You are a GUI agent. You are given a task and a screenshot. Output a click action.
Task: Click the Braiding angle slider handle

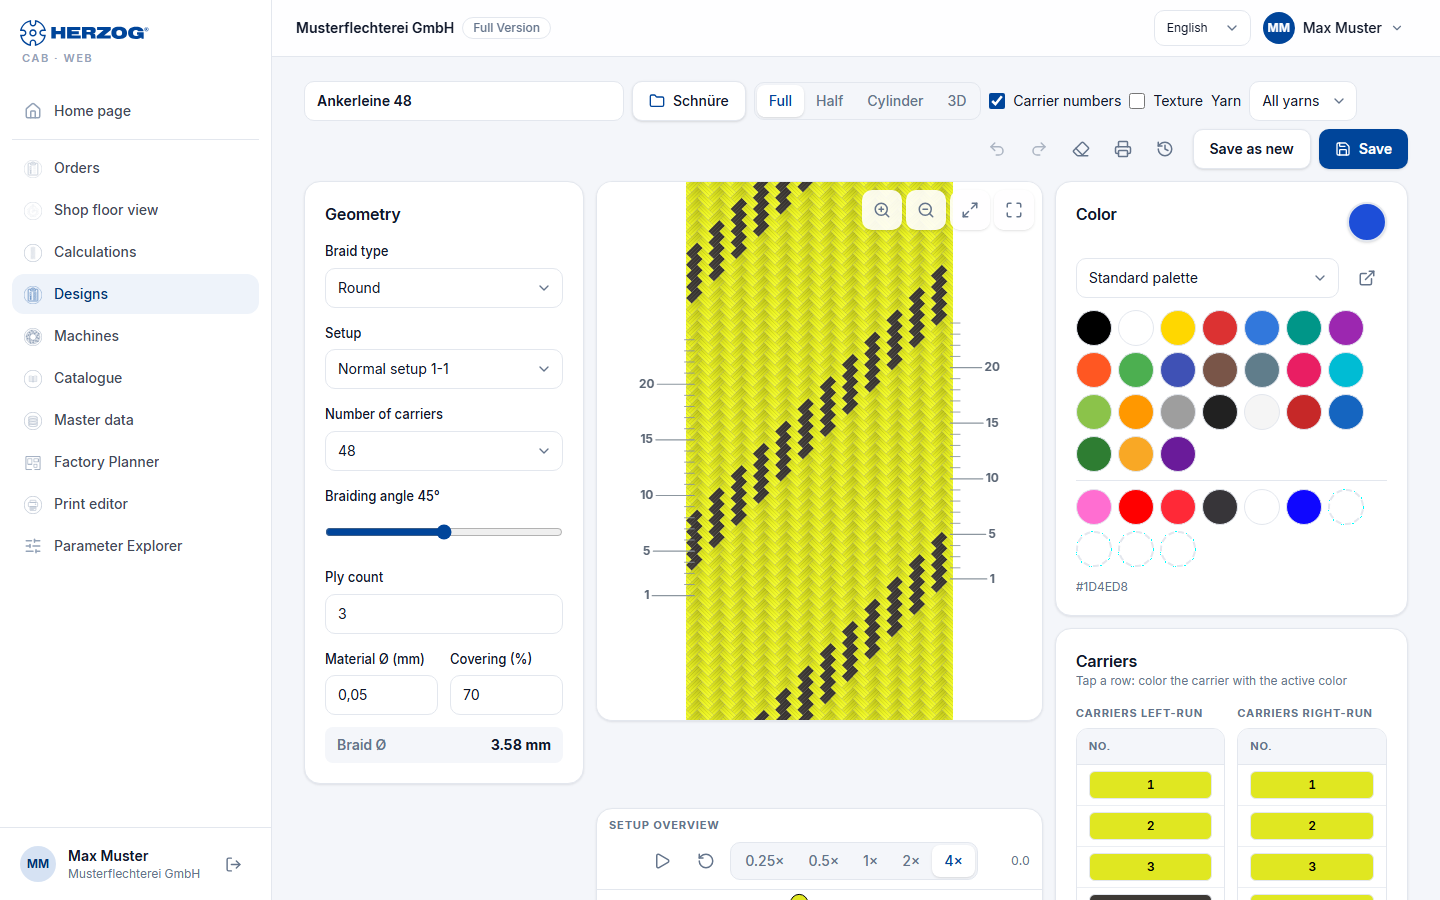[444, 532]
